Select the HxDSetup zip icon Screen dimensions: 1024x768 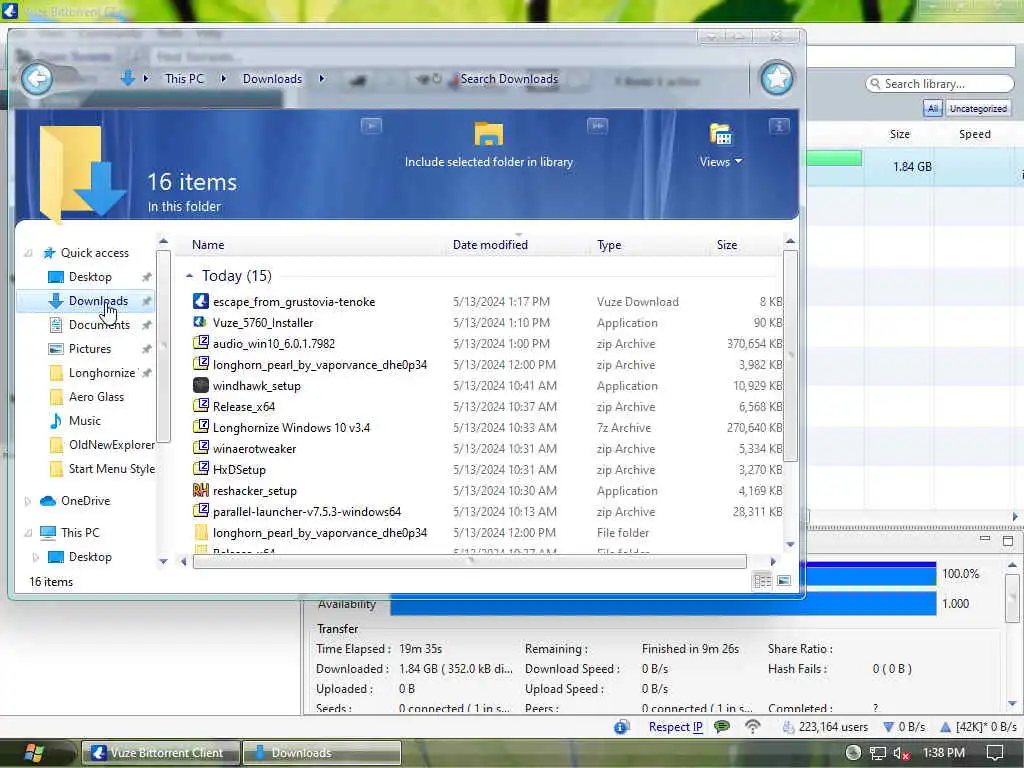200,469
